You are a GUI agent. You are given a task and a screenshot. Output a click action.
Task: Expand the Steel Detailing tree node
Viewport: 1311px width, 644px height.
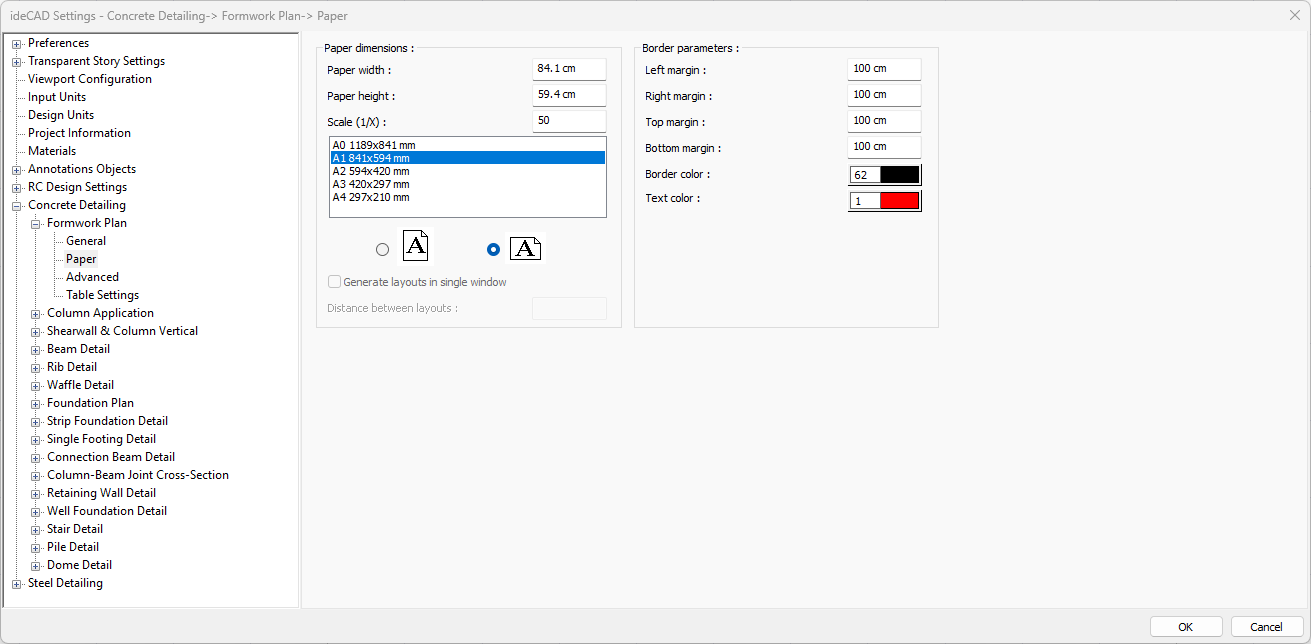[x=16, y=584]
